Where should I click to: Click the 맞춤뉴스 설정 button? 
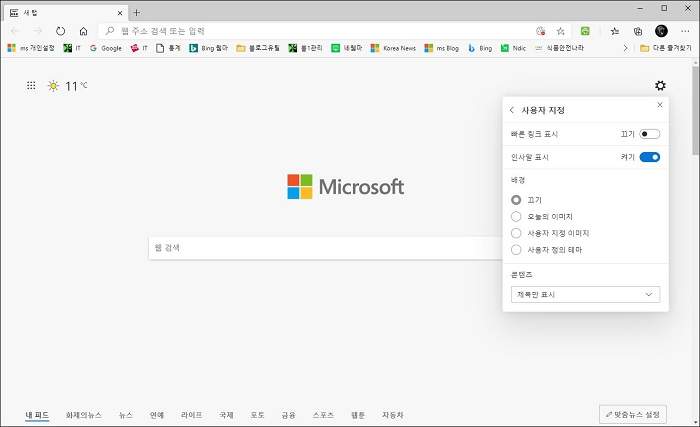[633, 414]
